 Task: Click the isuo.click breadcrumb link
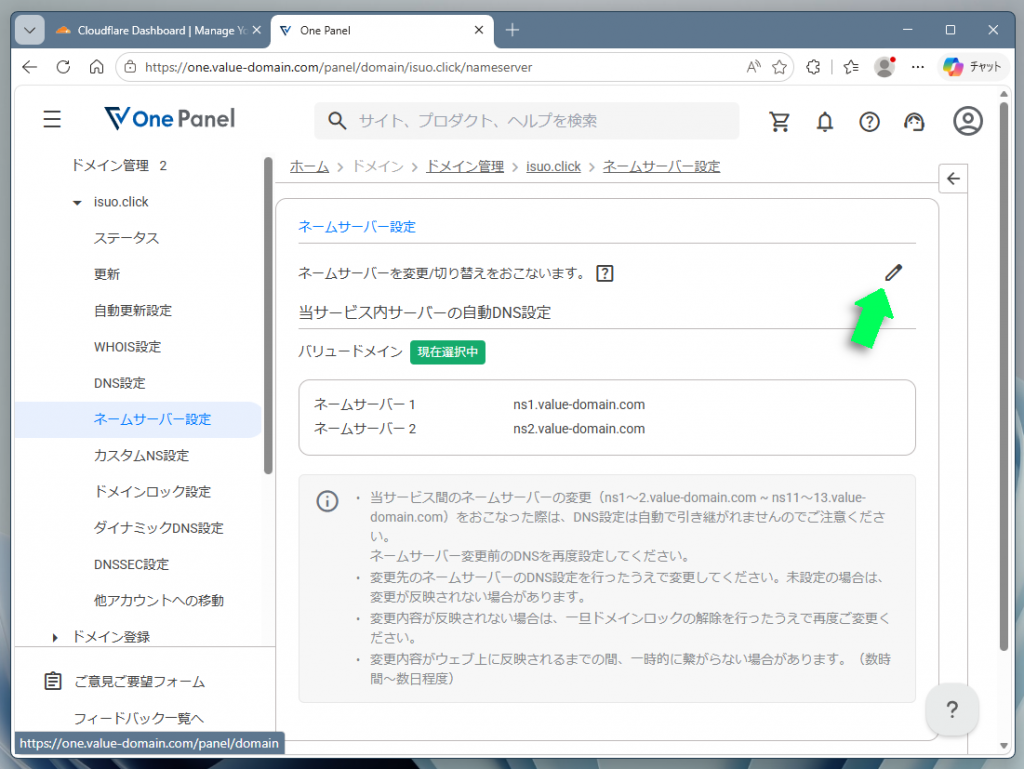(553, 166)
